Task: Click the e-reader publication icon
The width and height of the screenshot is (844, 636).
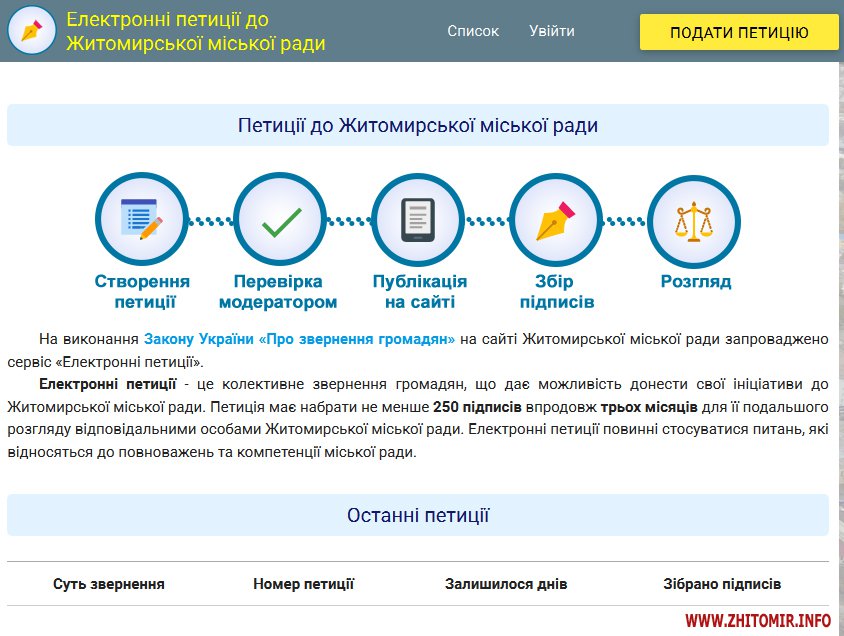Action: (418, 219)
